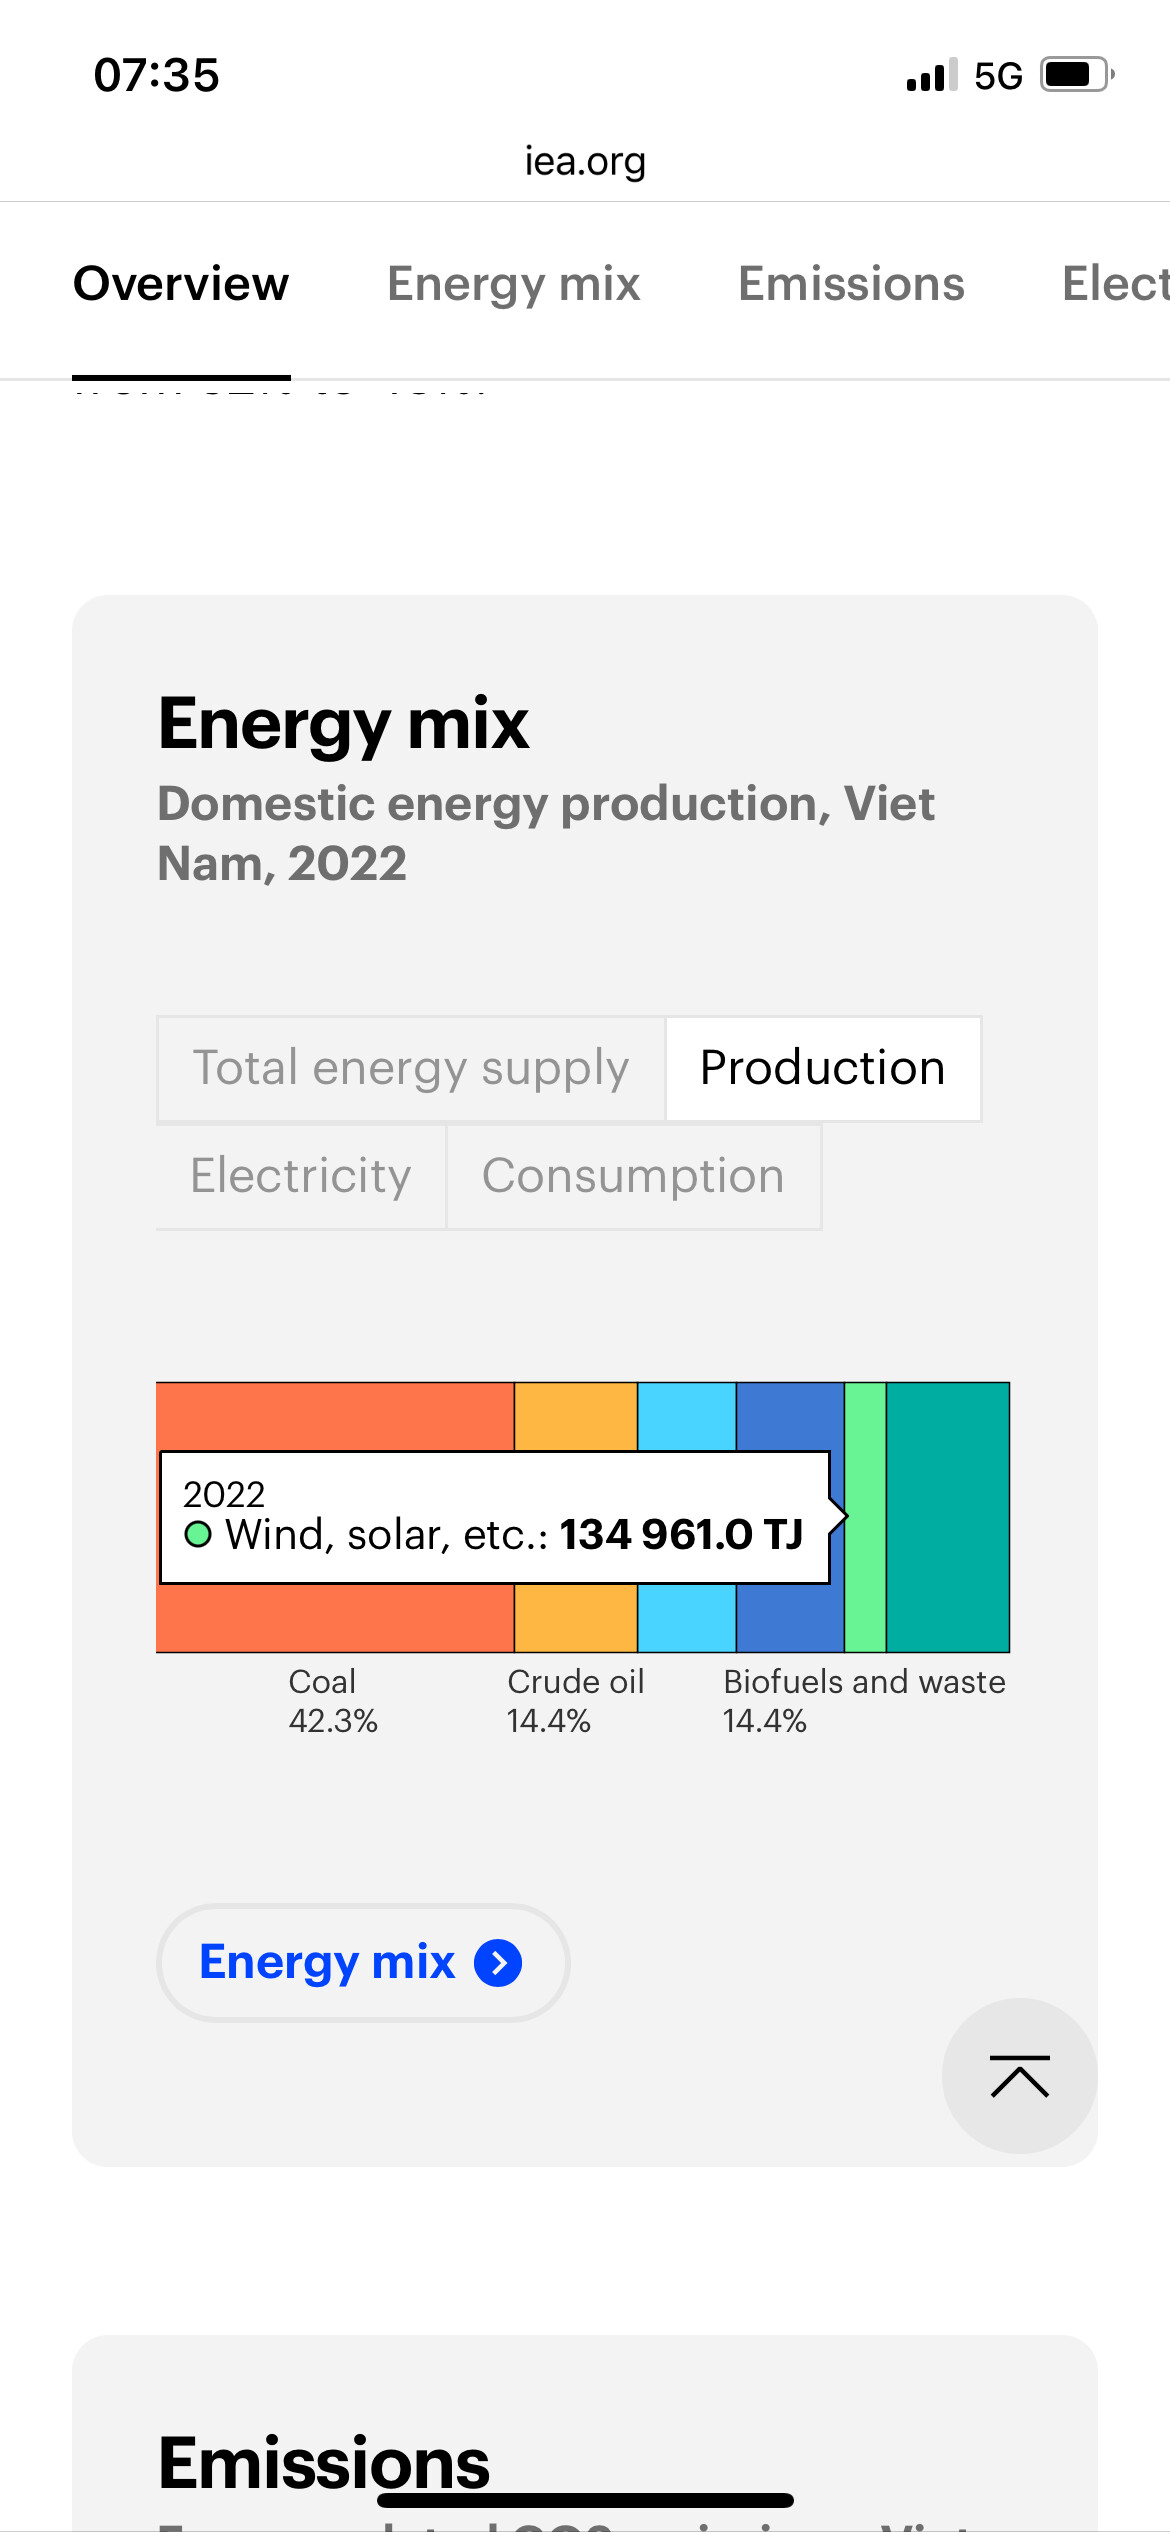Open the Overview tab
1170x2532 pixels.
pos(181,284)
